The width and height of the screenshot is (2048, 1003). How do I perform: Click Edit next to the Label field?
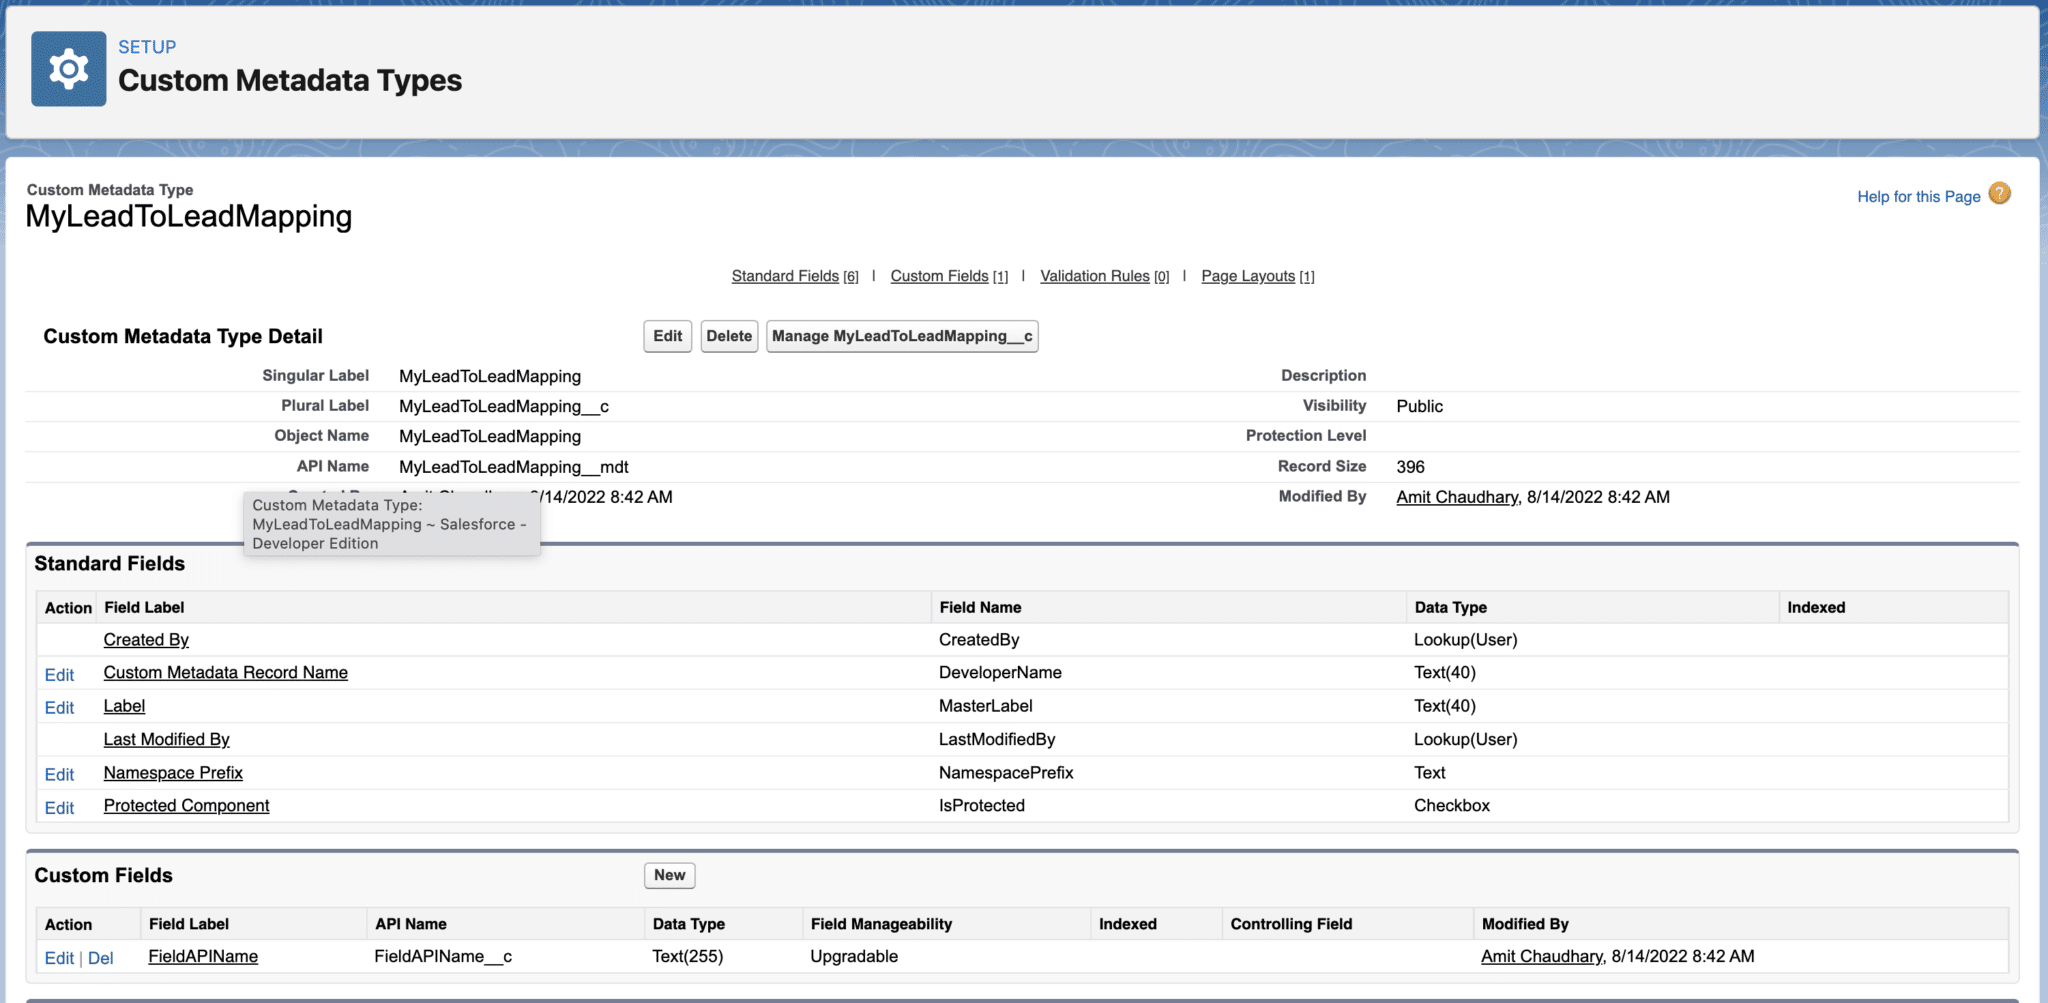click(59, 707)
